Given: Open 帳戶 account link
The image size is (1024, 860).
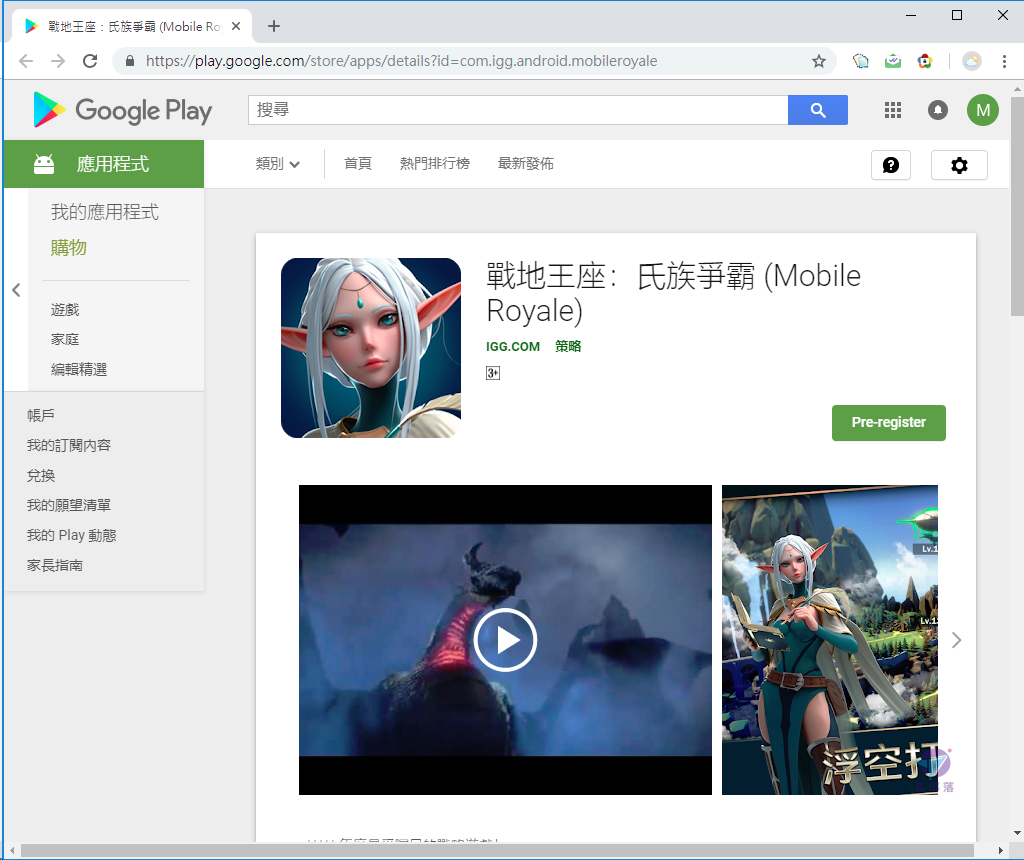Looking at the screenshot, I should coord(40,415).
